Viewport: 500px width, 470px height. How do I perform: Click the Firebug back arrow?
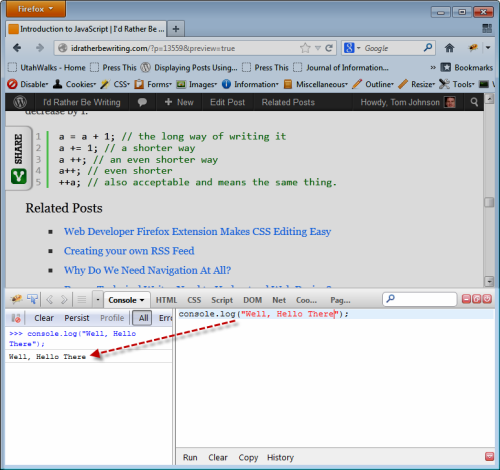[49, 300]
